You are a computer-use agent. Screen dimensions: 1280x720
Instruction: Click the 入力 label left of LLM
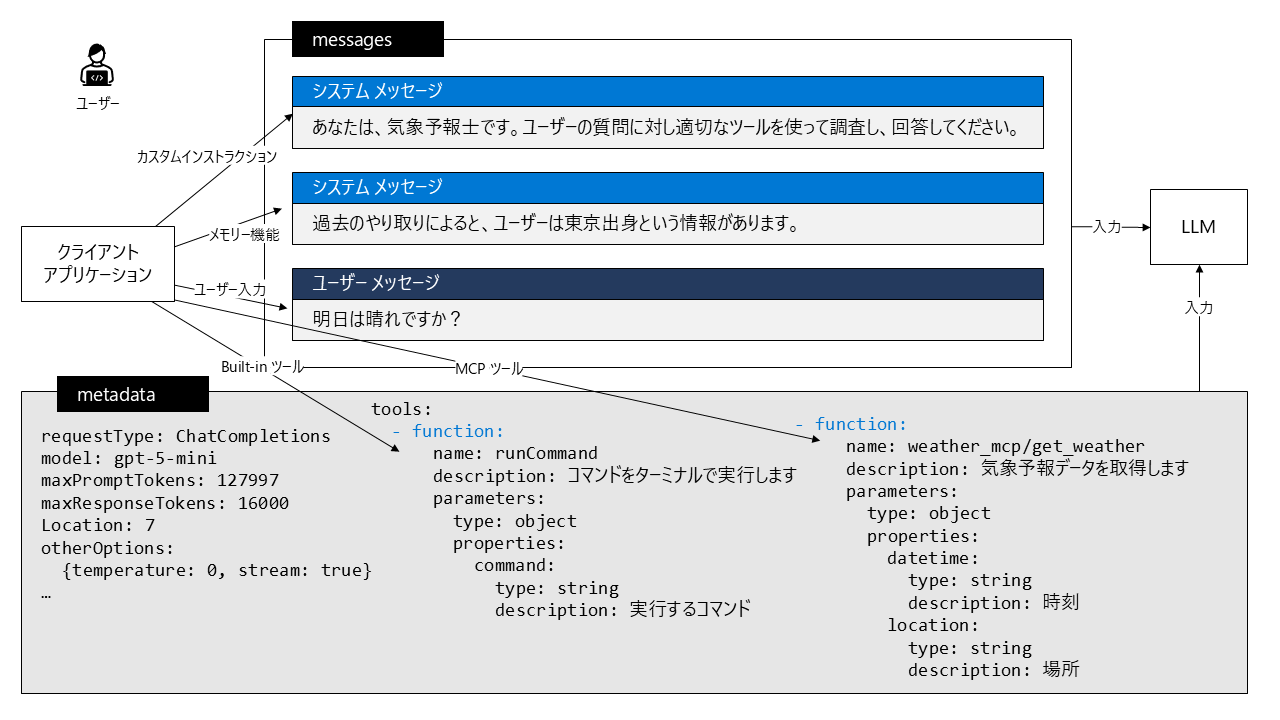point(1107,227)
